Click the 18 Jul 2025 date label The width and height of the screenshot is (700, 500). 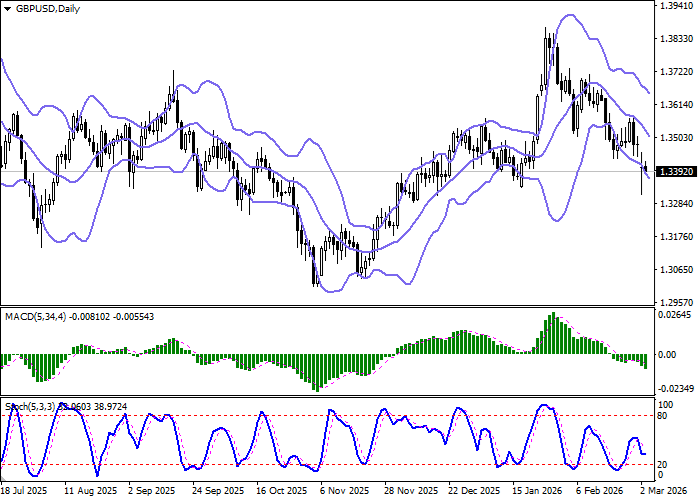click(x=24, y=491)
